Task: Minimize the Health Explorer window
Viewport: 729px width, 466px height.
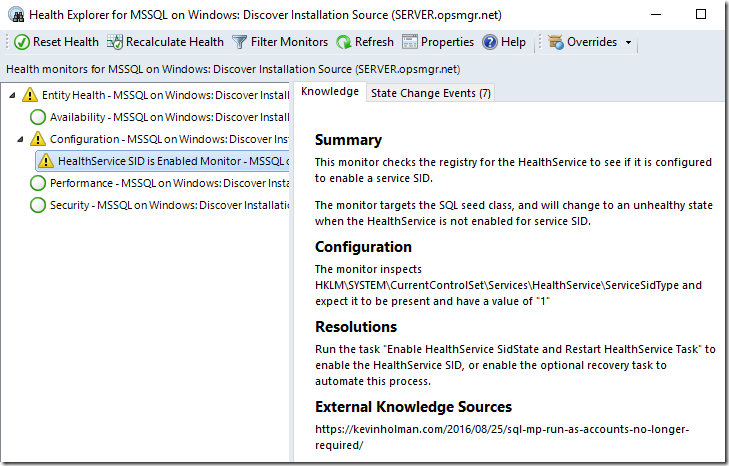Action: click(x=656, y=14)
